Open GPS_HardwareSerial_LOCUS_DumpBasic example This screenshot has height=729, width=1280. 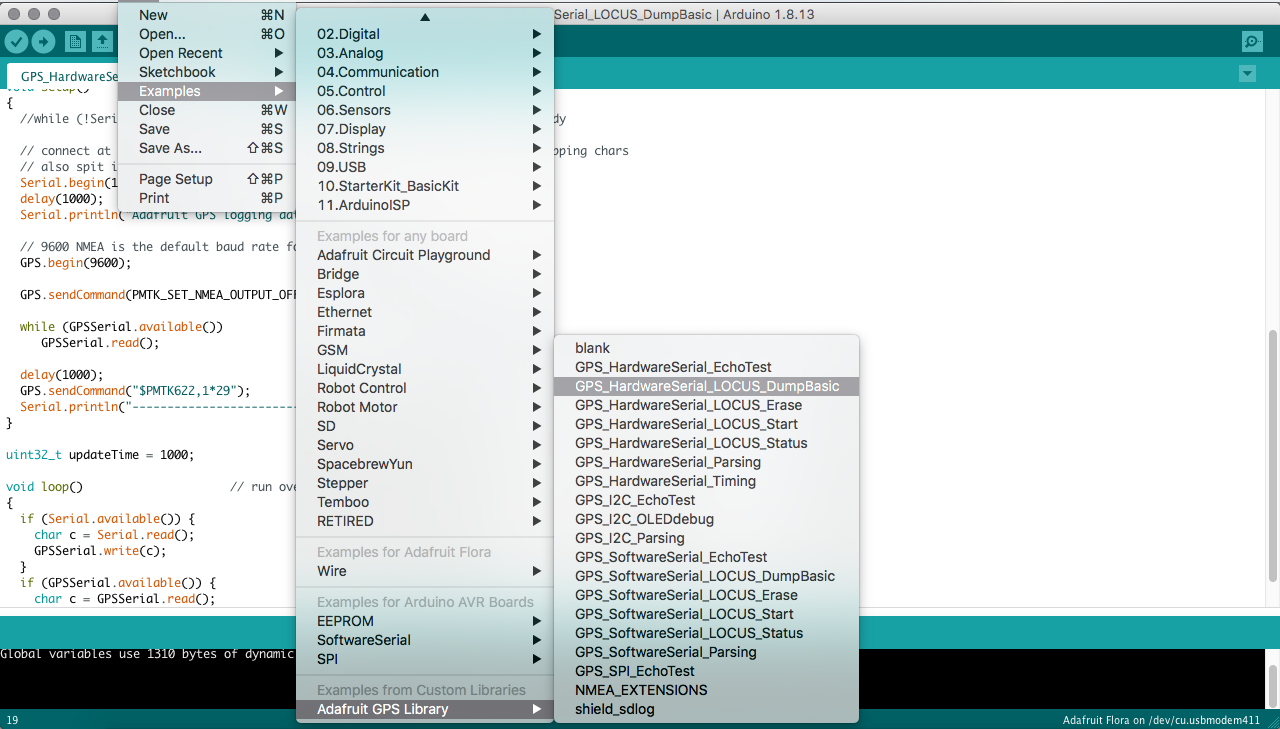pos(706,386)
